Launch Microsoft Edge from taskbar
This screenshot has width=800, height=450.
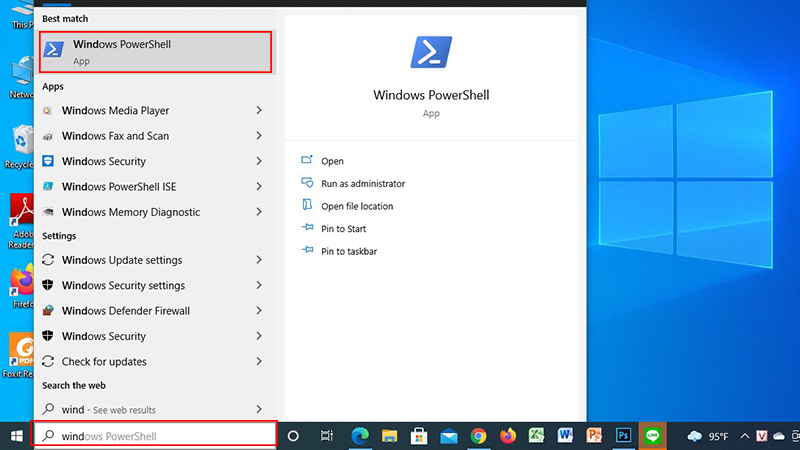(360, 436)
